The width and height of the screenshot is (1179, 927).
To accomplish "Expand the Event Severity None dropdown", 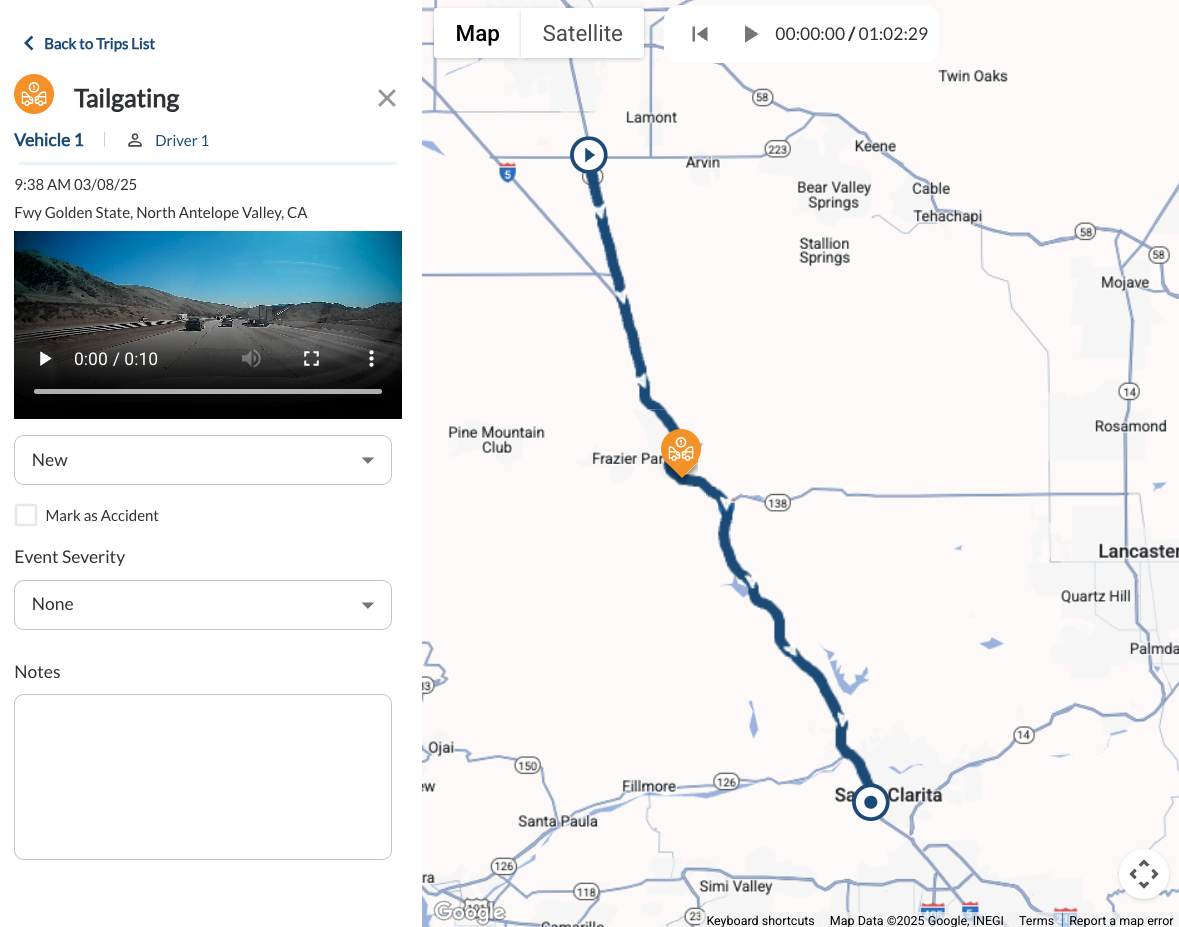I will click(203, 604).
